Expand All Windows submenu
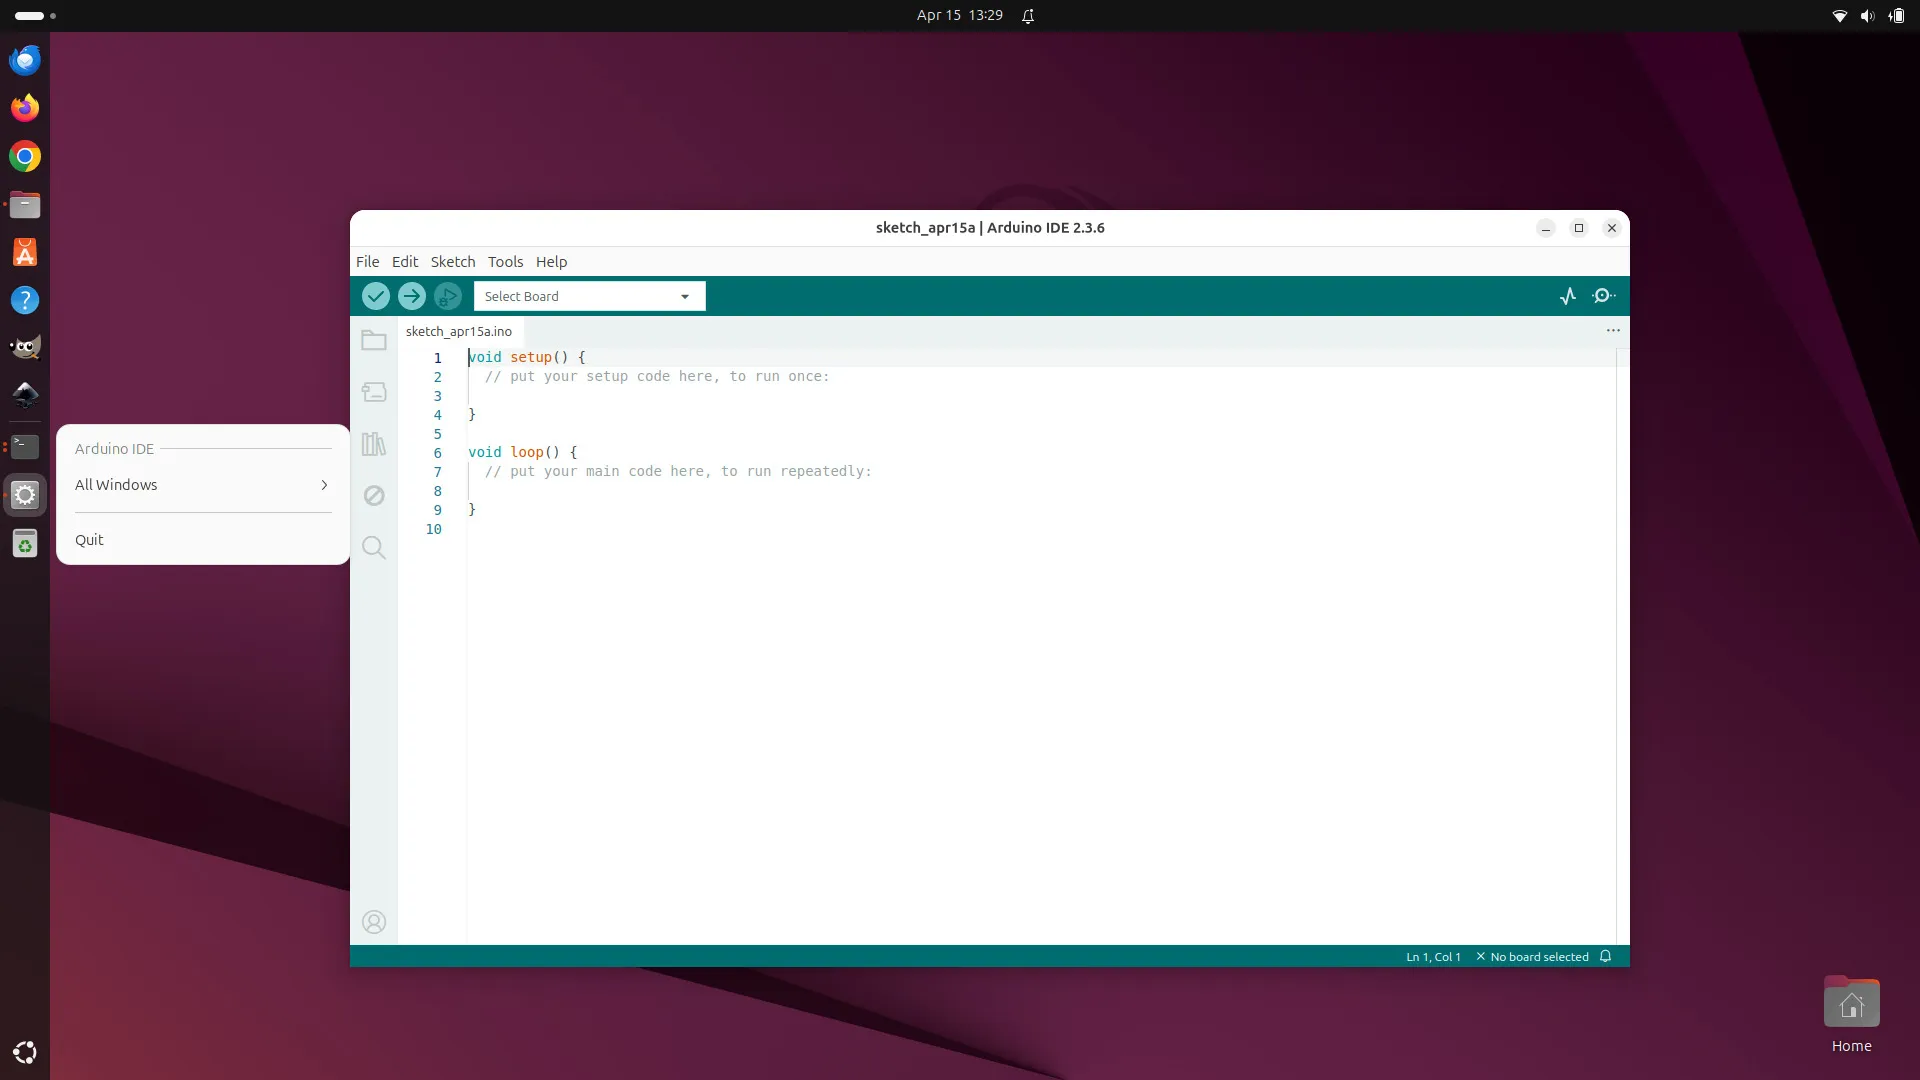Screen dimensions: 1920x1080 [203, 485]
